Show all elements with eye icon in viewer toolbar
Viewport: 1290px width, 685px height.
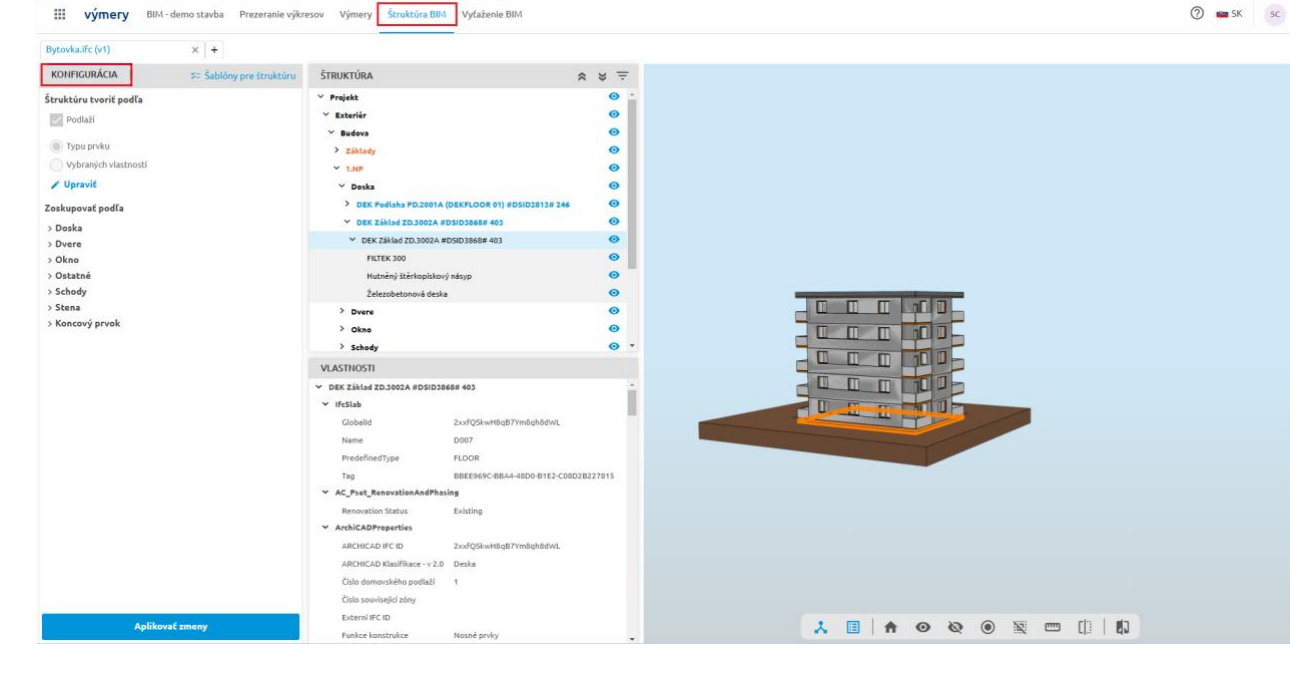click(x=924, y=627)
